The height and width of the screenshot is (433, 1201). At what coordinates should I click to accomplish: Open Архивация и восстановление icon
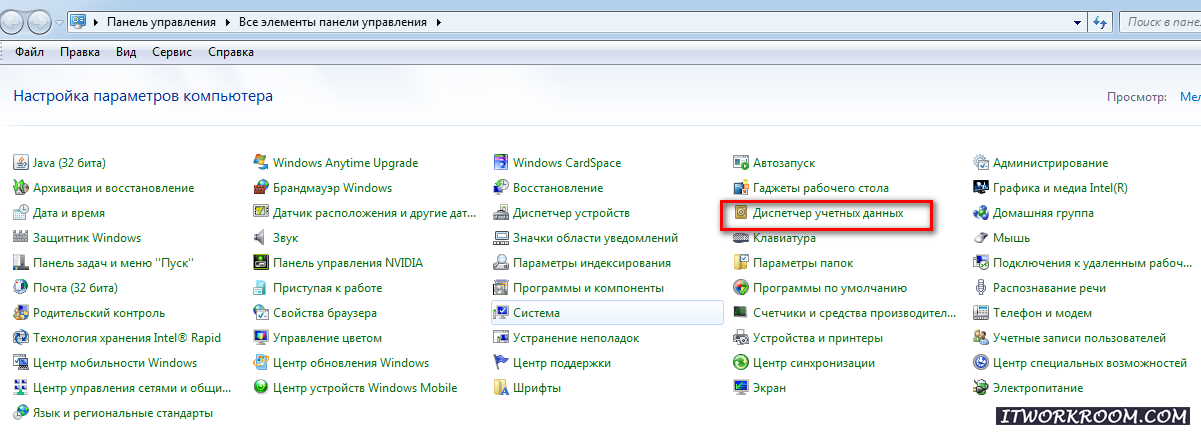pos(21,188)
